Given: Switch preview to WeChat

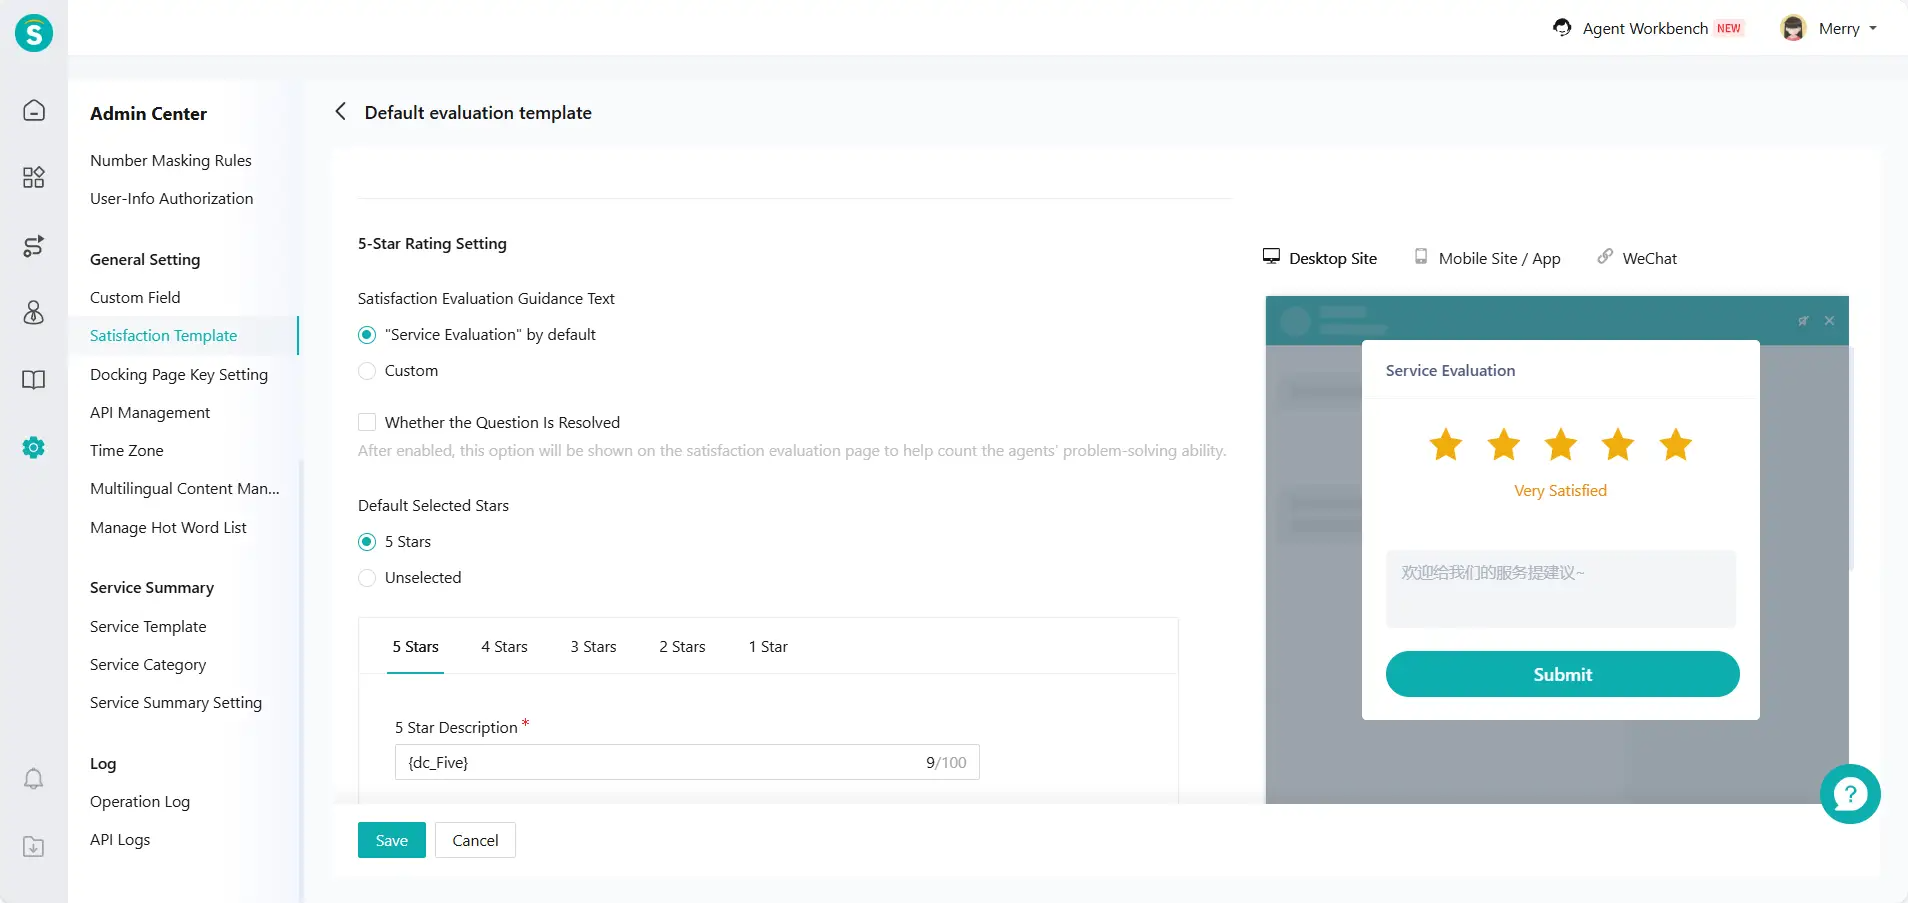Looking at the screenshot, I should click(1637, 258).
